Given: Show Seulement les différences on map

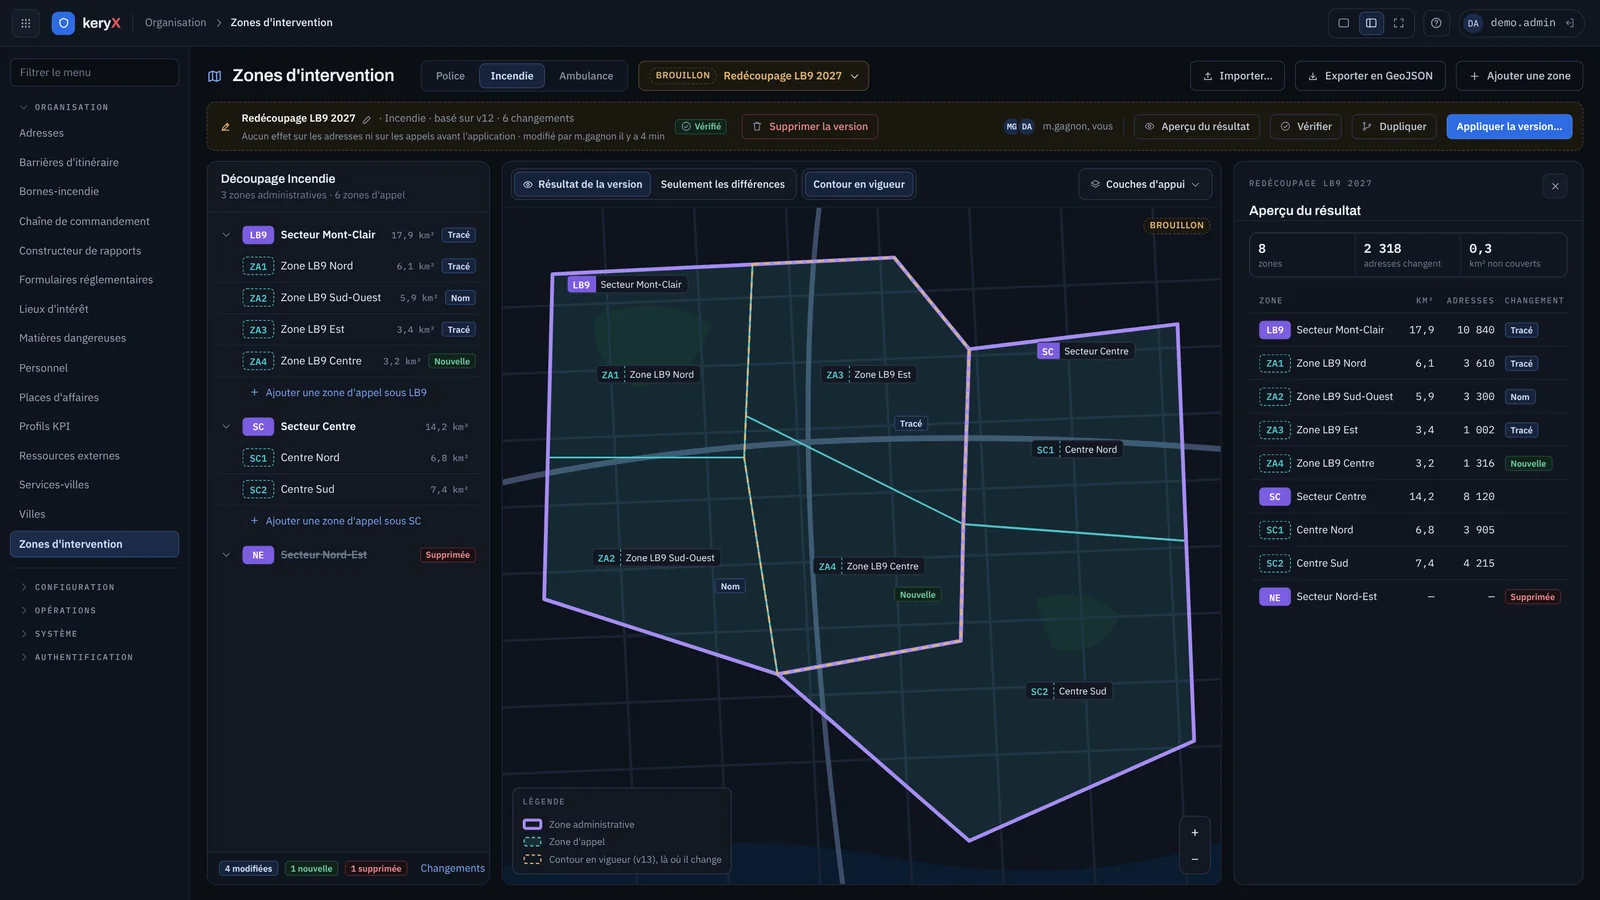Looking at the screenshot, I should pos(723,184).
